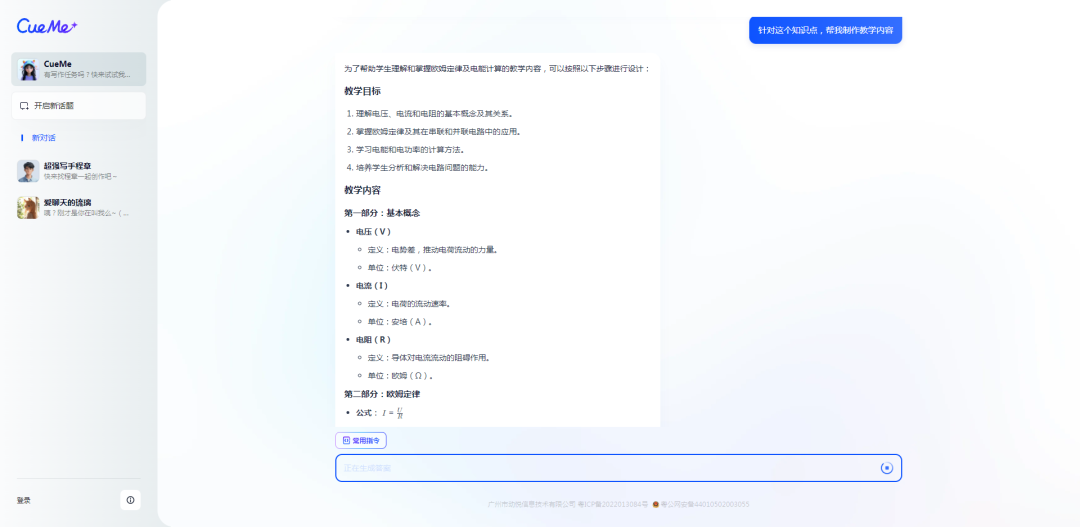Screen dimensions: 1080x527
Task: Click the 单位：伏特（V） line
Action: pyautogui.click(x=400, y=267)
